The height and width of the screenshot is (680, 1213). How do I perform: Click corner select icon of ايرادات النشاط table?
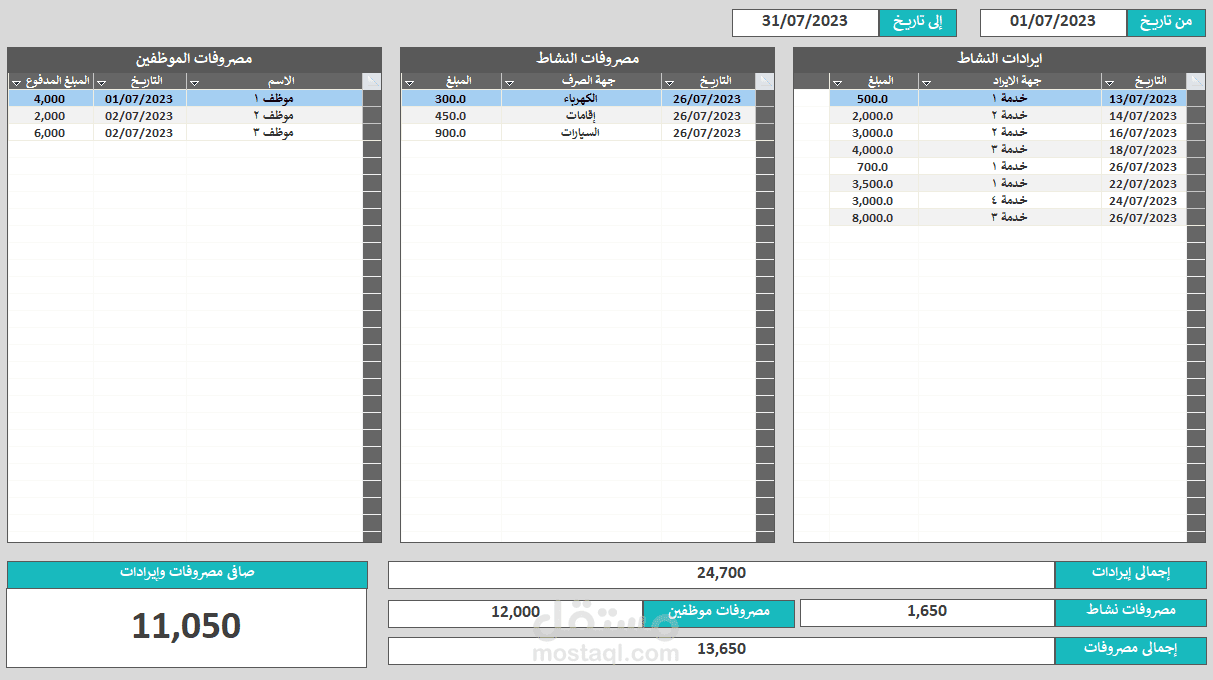tap(1196, 81)
